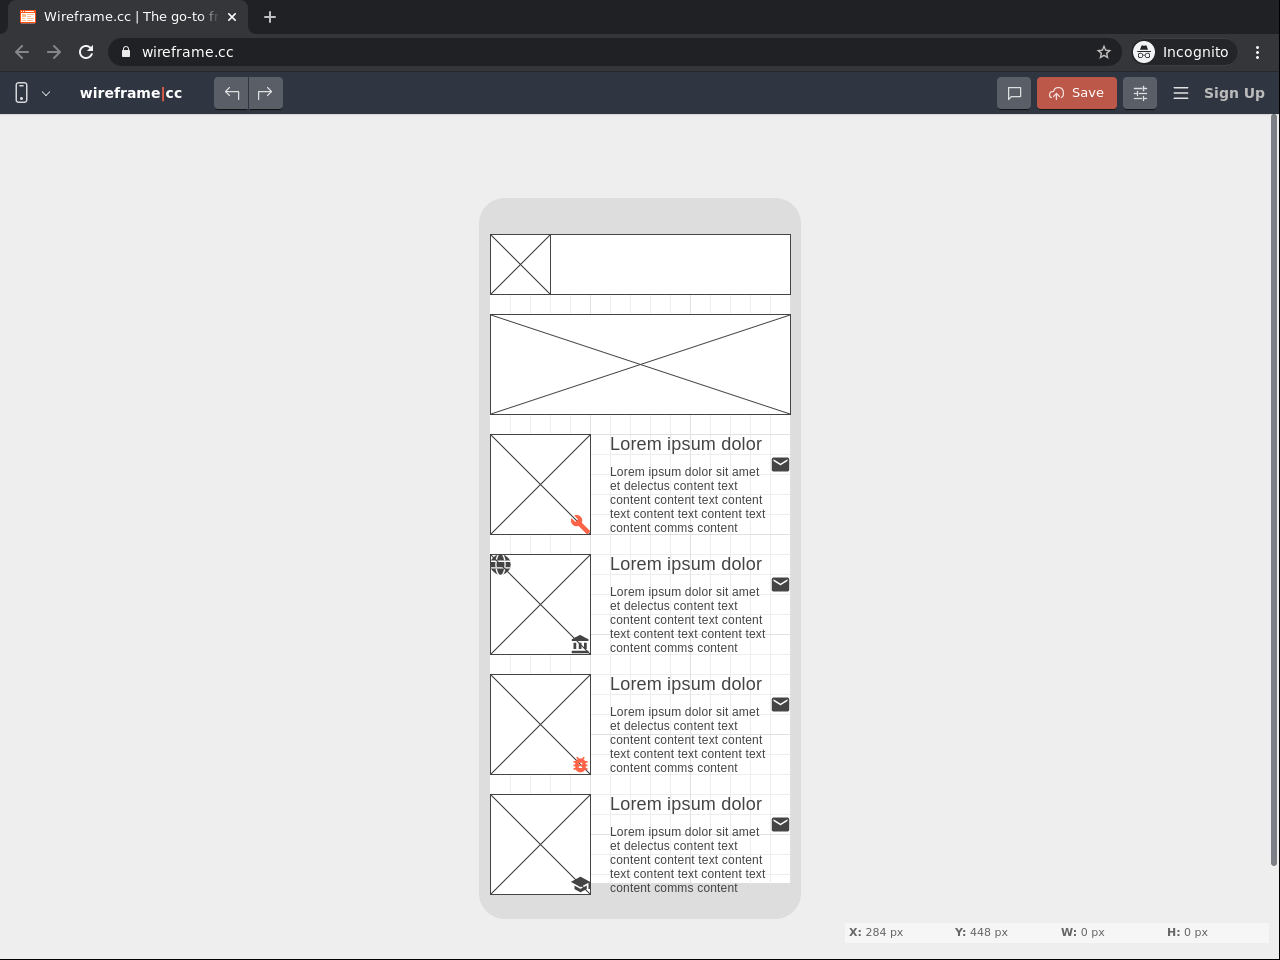The width and height of the screenshot is (1280, 960).
Task: Open the annotation comment tool
Action: coord(1014,93)
